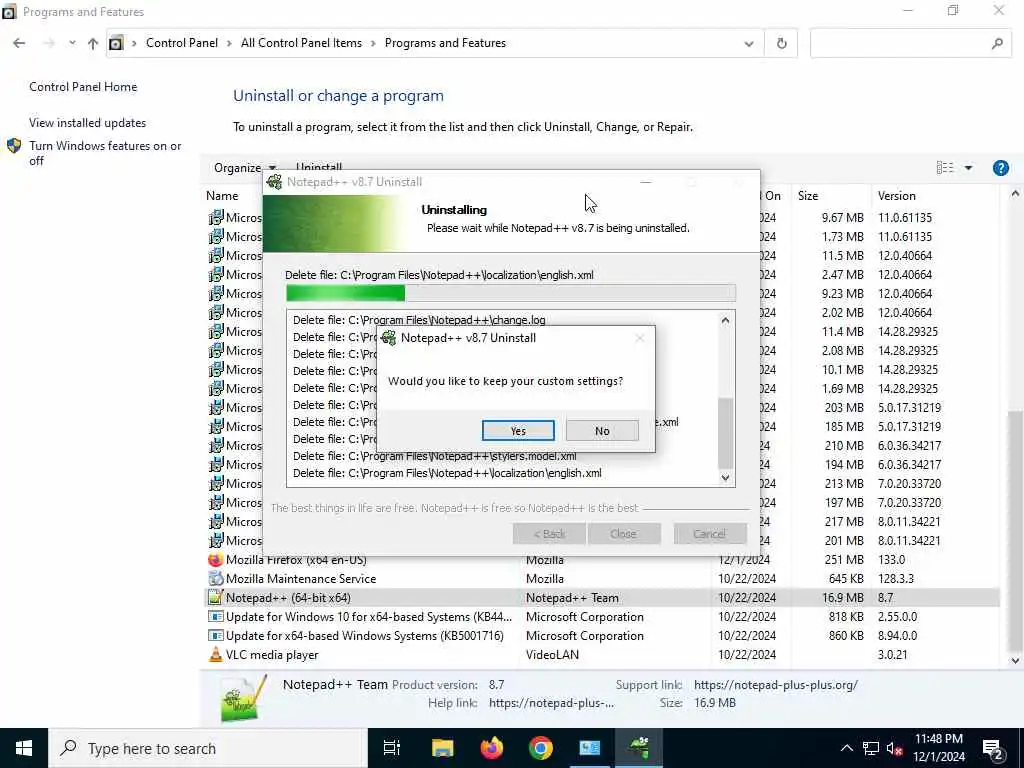Screen dimensions: 1024x768
Task: Select Notepad++ (64-bit x64) row
Action: [601, 598]
